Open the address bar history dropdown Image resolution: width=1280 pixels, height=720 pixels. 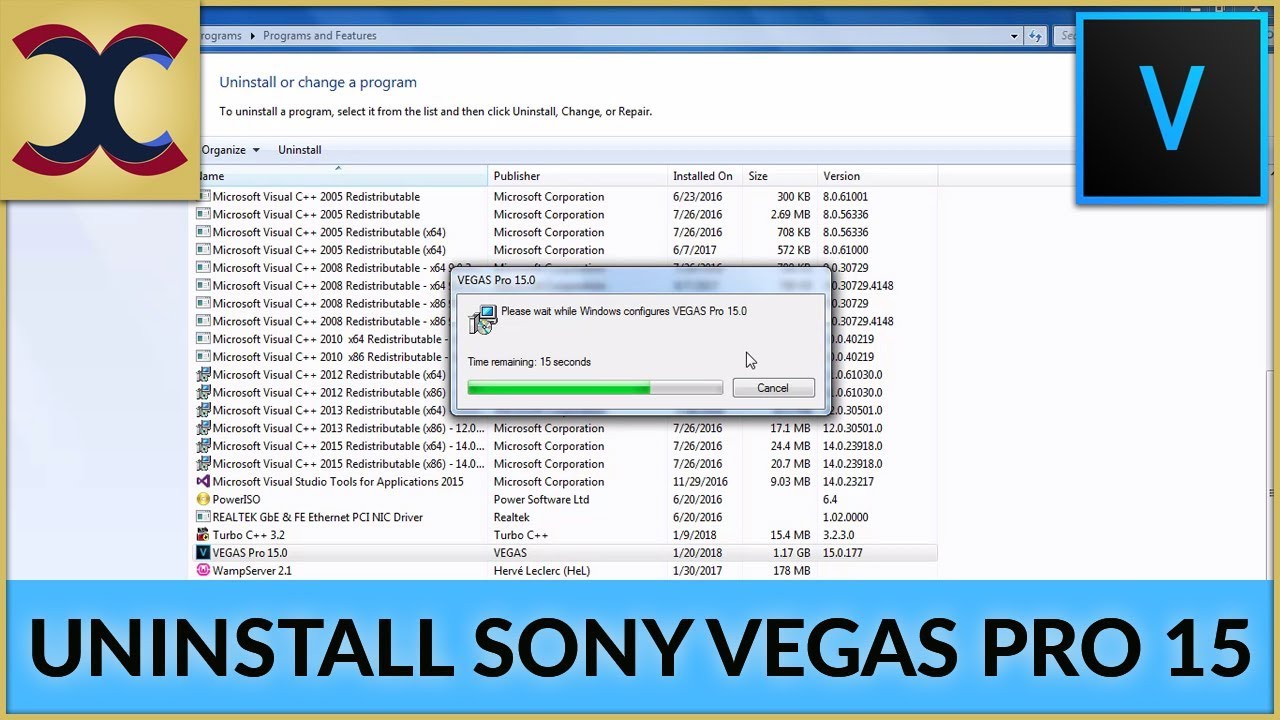1014,36
